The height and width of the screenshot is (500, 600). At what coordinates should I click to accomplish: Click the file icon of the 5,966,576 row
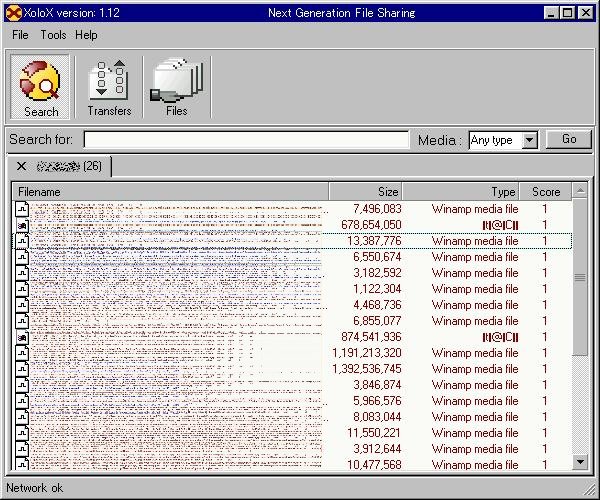pyautogui.click(x=22, y=401)
